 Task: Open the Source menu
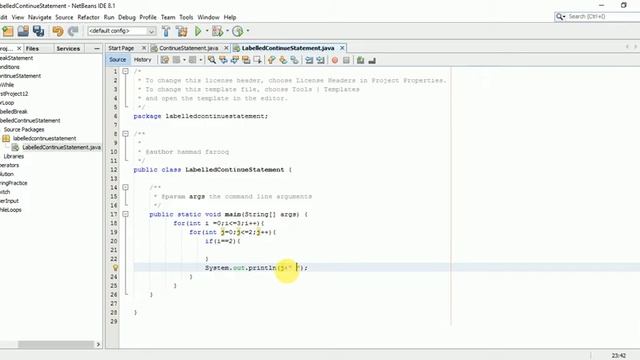tap(64, 17)
